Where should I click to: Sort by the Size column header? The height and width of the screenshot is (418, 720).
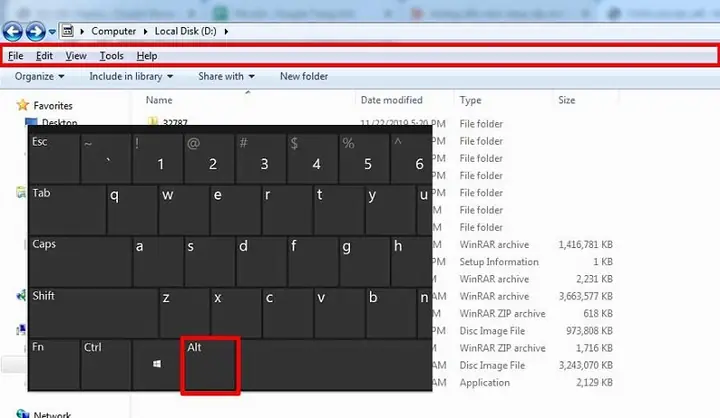[x=566, y=100]
